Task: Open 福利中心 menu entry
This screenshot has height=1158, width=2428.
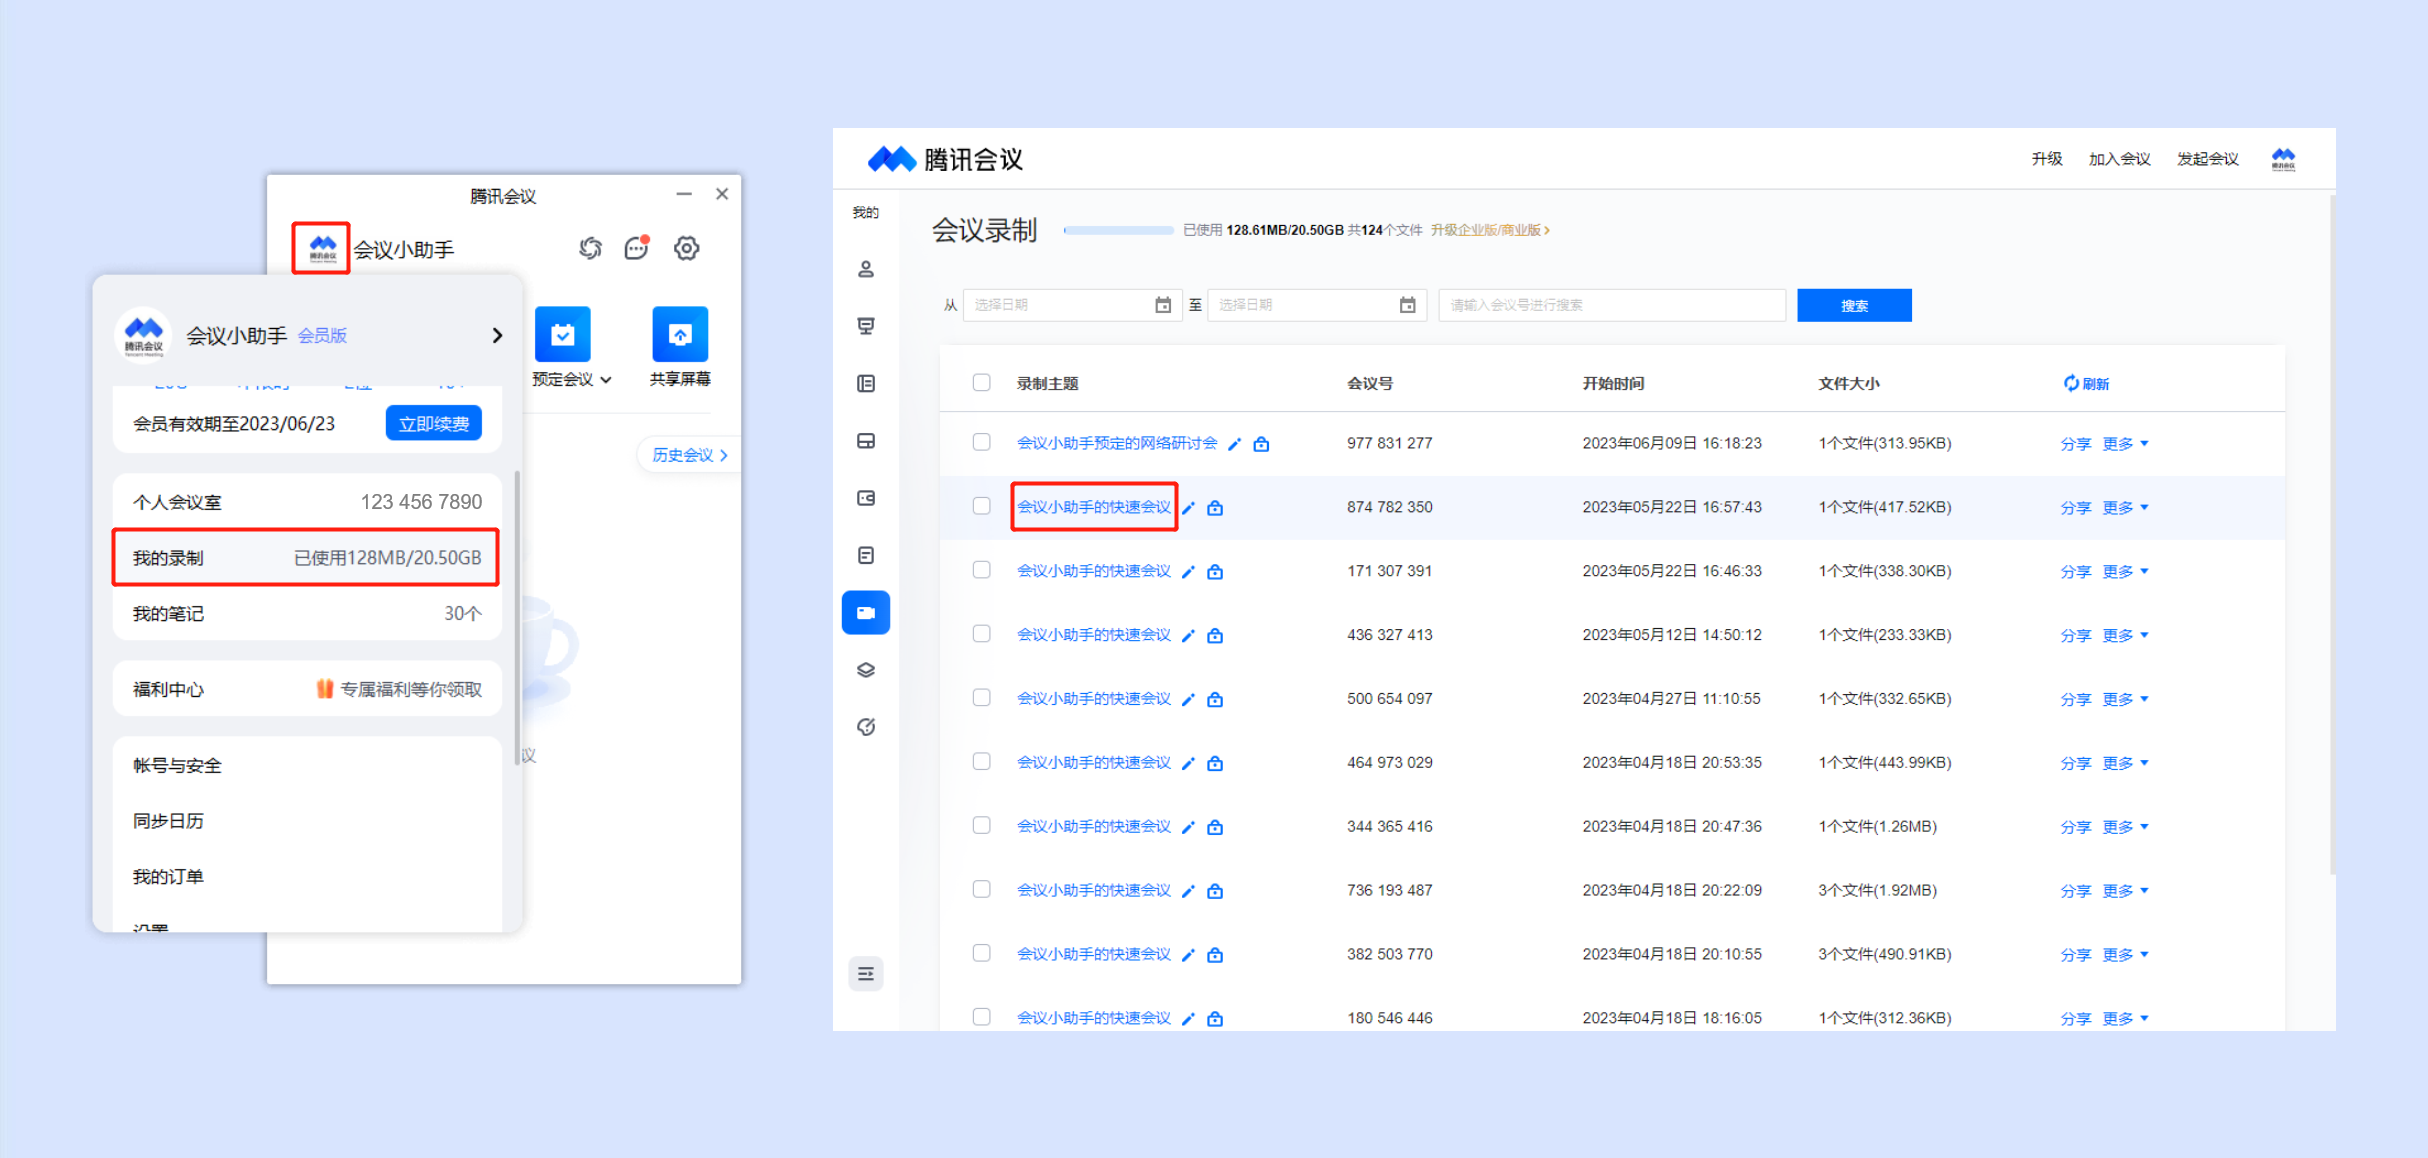Action: tap(306, 689)
